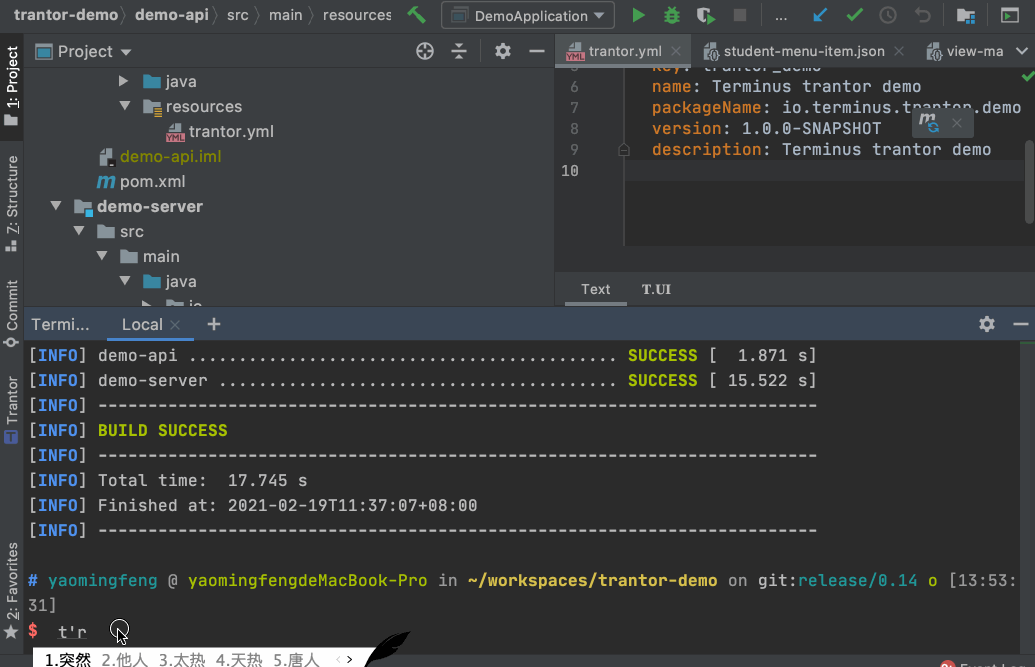The height and width of the screenshot is (667, 1035).
Task: Choose IME candidate 3.太热
Action: click(182, 659)
